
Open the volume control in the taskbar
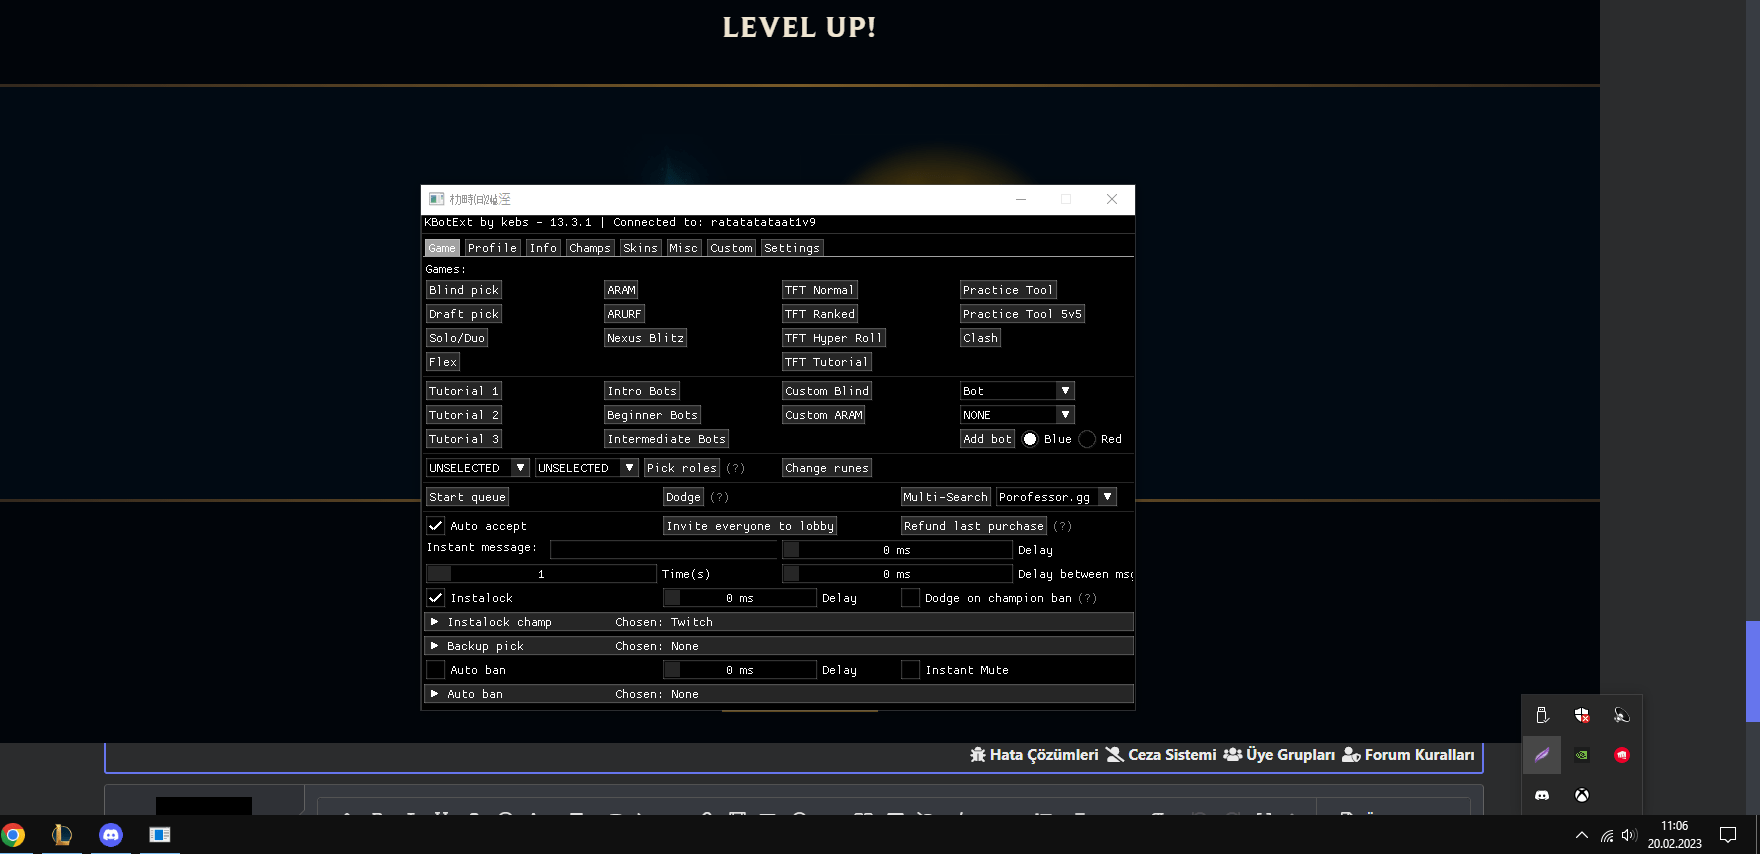tap(1629, 835)
